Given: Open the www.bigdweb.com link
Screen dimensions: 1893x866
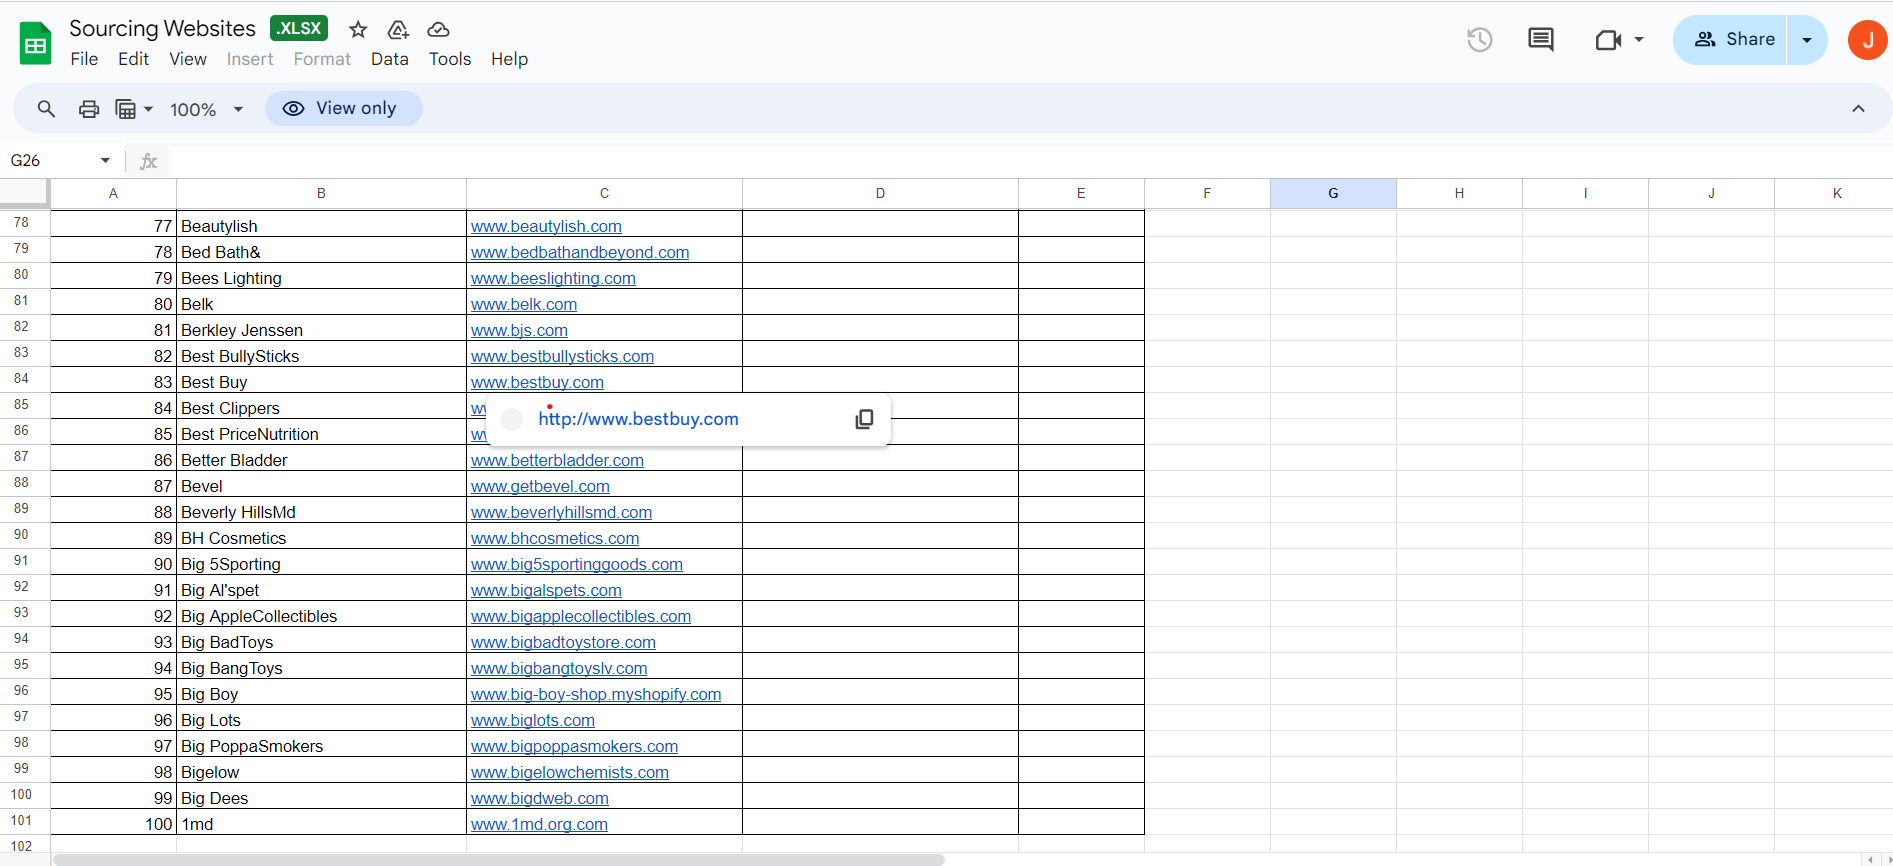Looking at the screenshot, I should 540,798.
